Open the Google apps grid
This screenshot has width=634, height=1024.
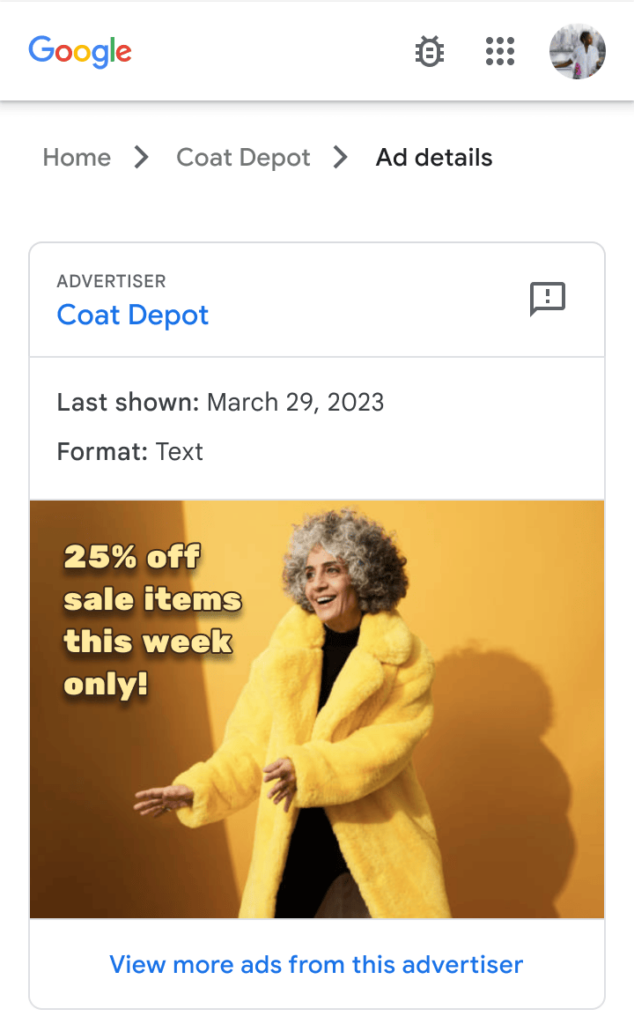click(500, 51)
